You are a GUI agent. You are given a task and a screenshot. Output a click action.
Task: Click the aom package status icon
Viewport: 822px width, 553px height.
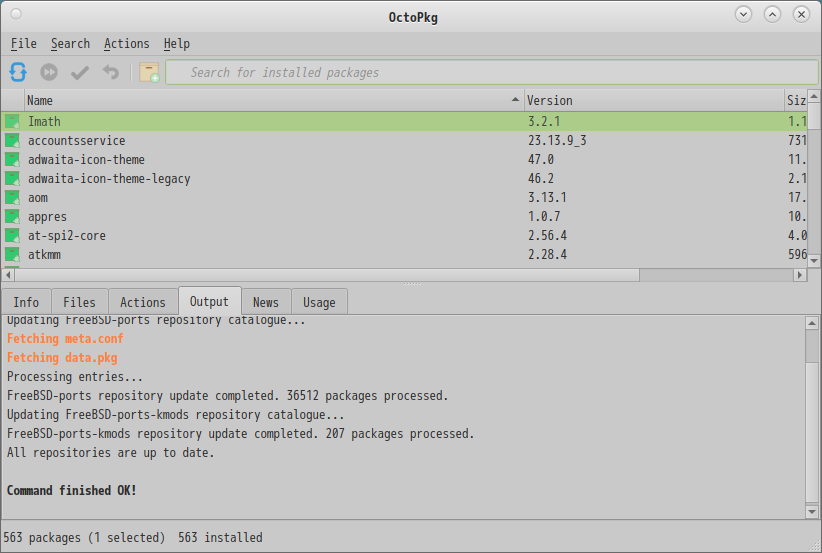pos(12,198)
